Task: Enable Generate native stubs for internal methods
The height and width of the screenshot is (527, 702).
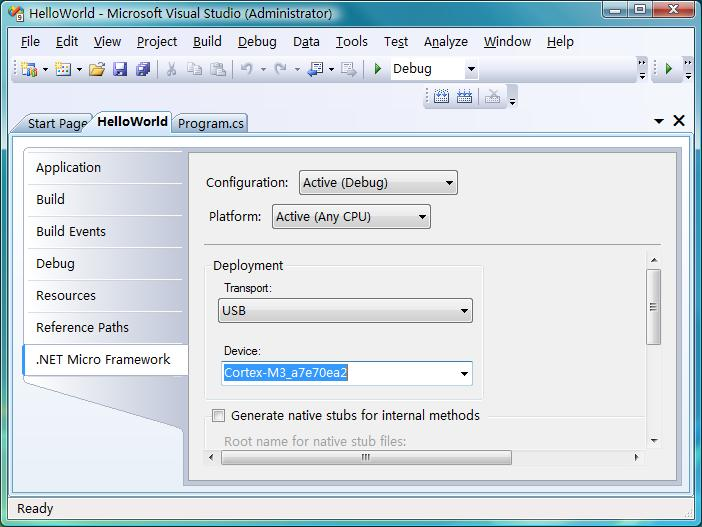Action: 218,416
